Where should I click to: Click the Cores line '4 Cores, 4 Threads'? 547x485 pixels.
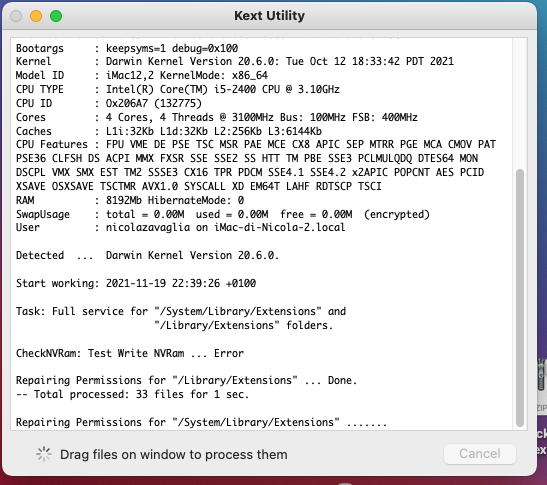217,117
